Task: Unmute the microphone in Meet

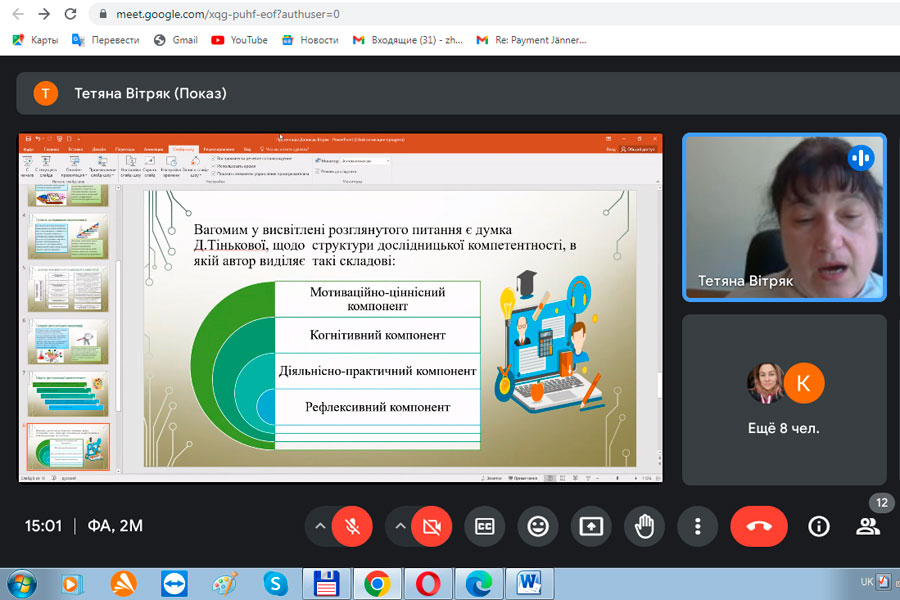Action: [x=352, y=526]
